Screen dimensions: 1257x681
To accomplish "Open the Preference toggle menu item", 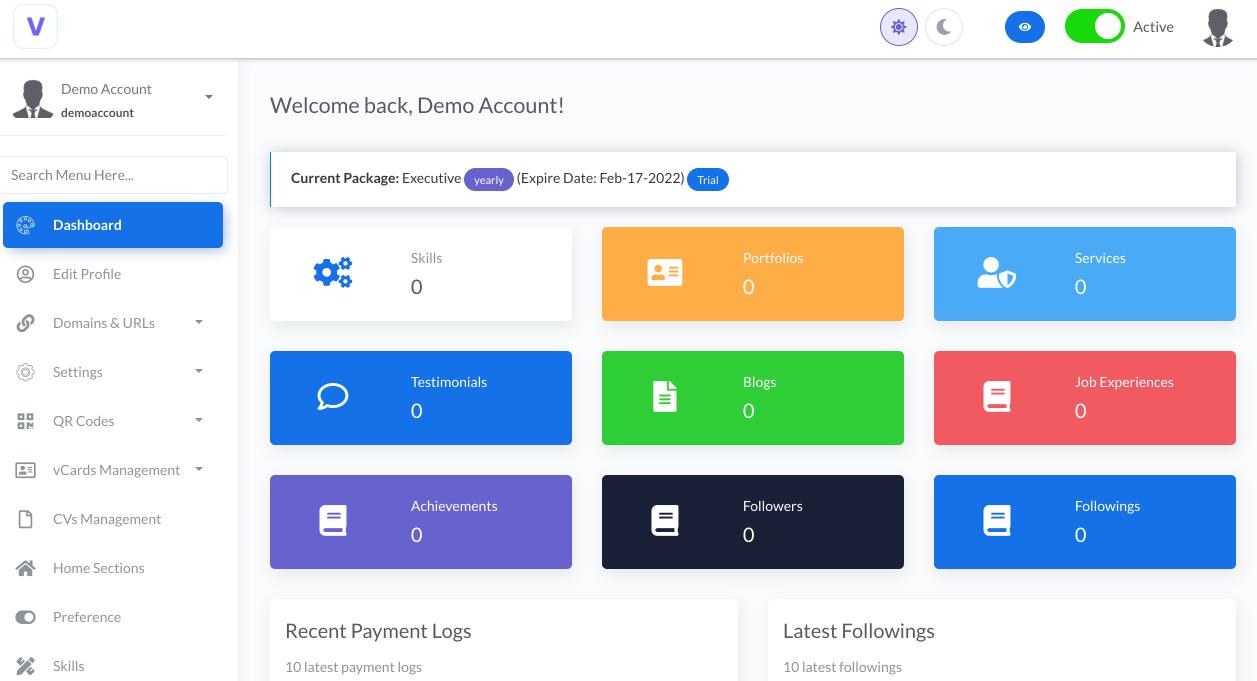I will (86, 617).
